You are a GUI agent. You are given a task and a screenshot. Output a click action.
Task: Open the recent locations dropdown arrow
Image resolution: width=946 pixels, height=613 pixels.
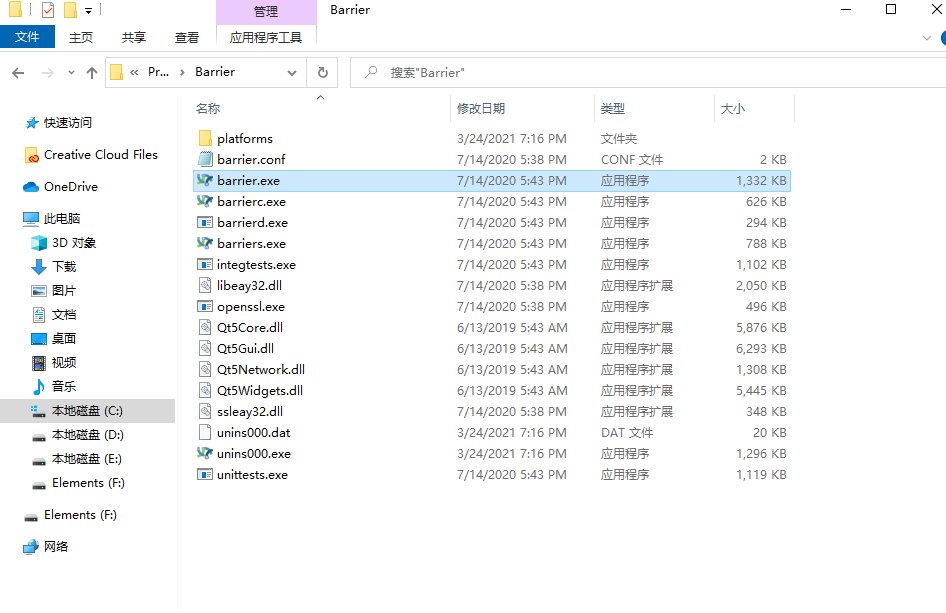tap(71, 73)
